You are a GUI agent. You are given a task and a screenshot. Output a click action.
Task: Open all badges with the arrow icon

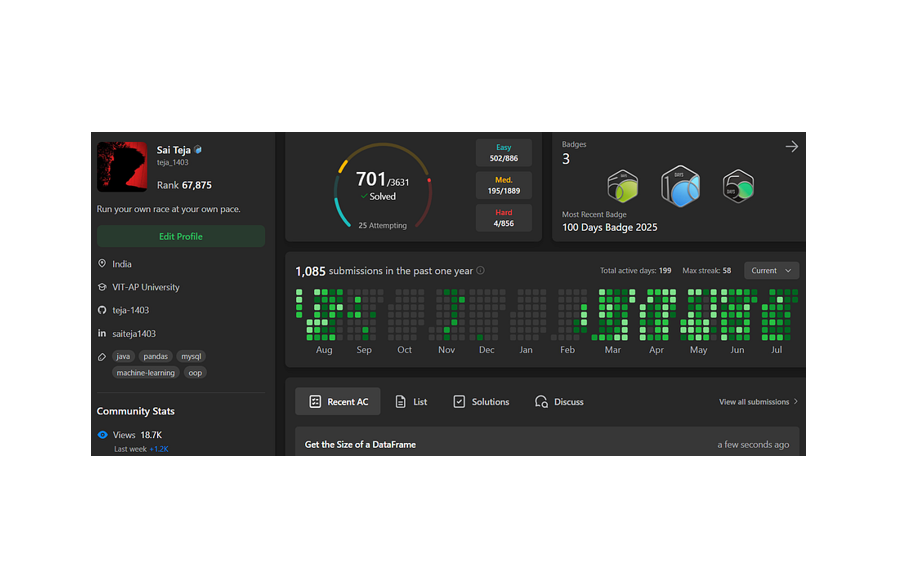coord(792,147)
